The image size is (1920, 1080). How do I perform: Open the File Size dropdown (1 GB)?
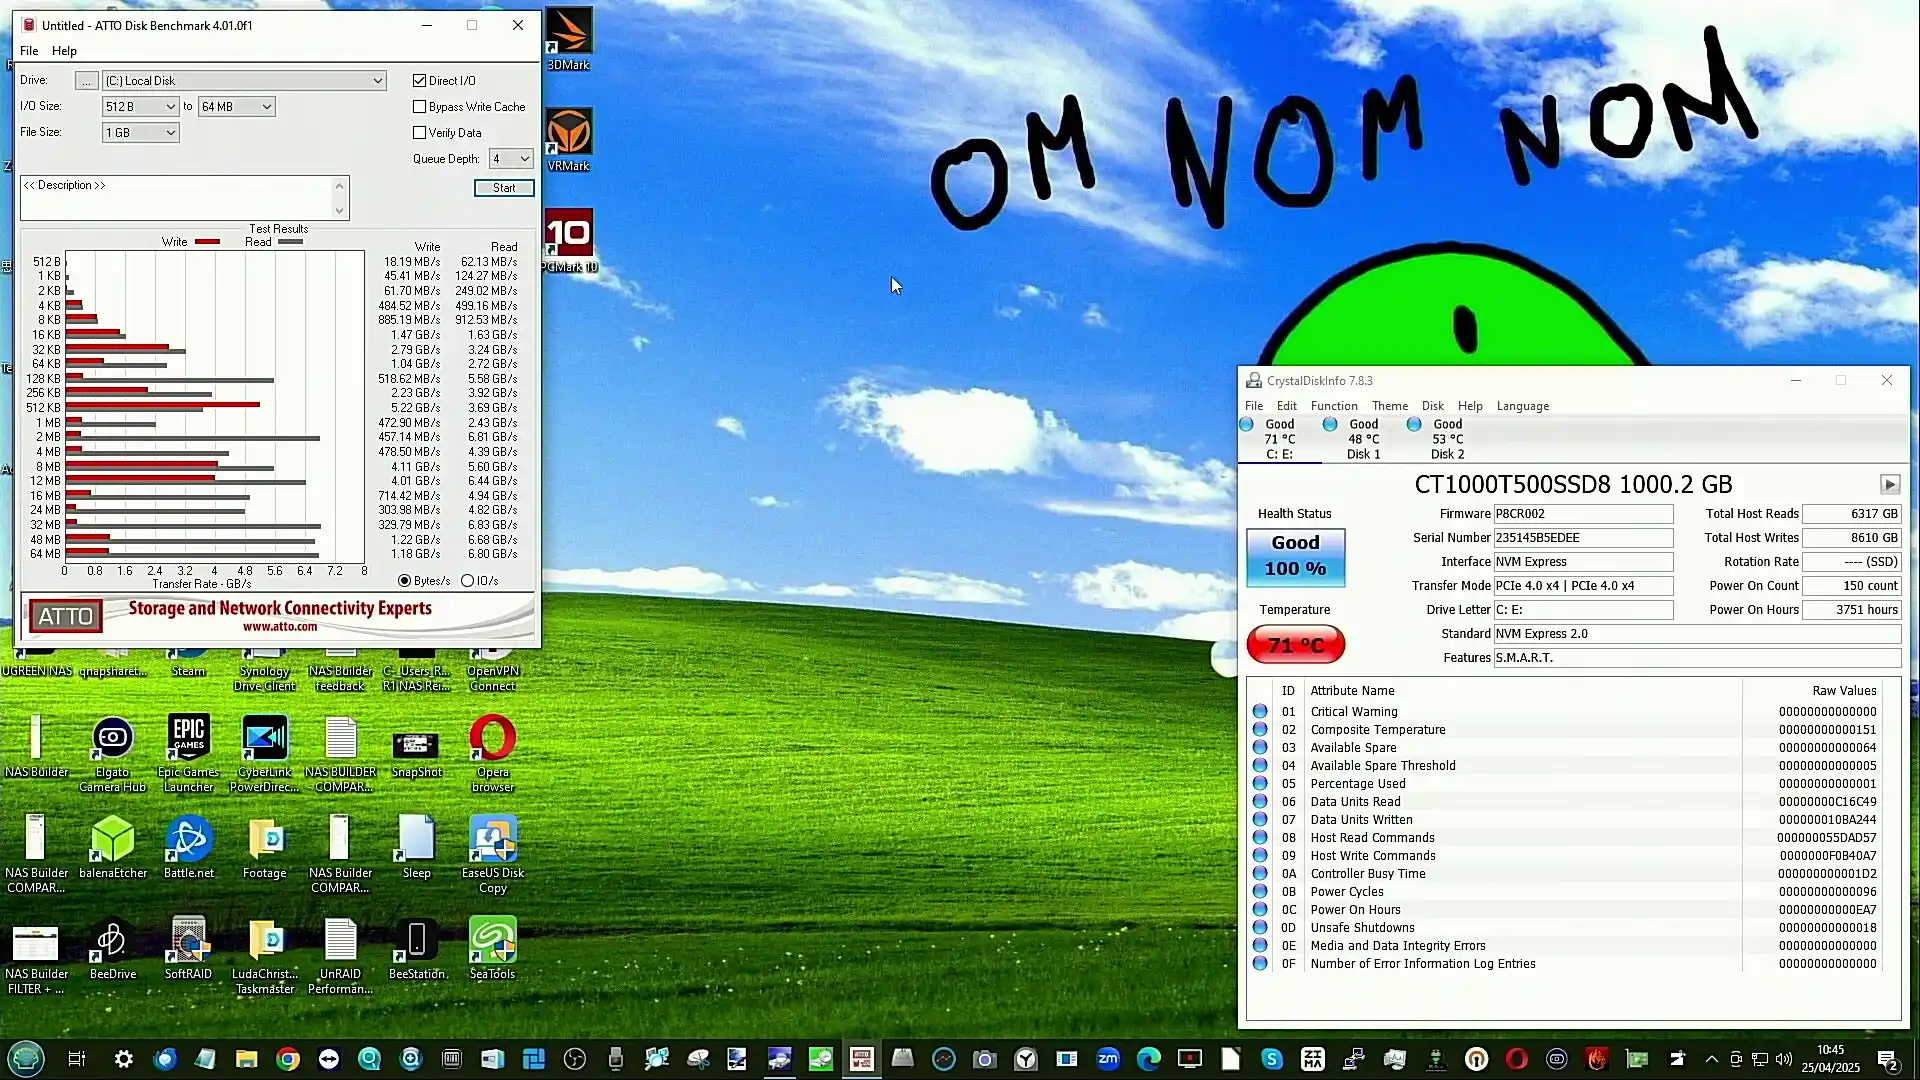(140, 133)
